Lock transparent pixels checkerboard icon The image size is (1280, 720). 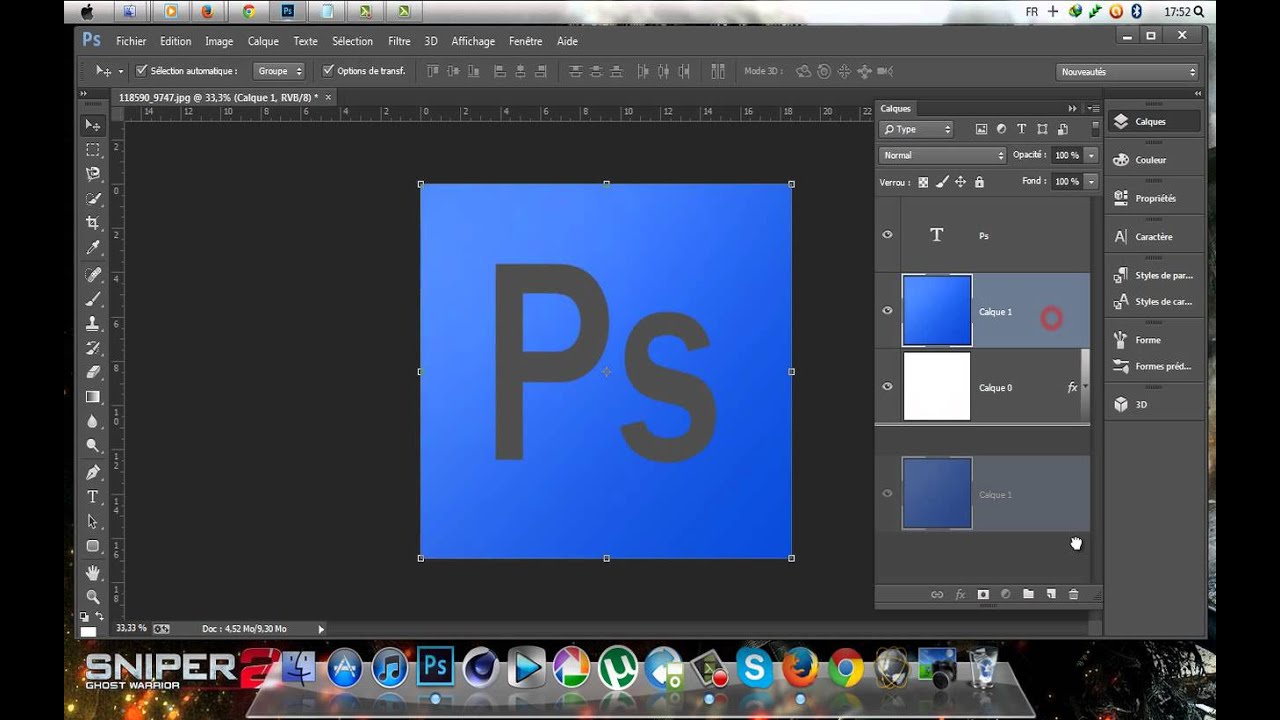(923, 182)
